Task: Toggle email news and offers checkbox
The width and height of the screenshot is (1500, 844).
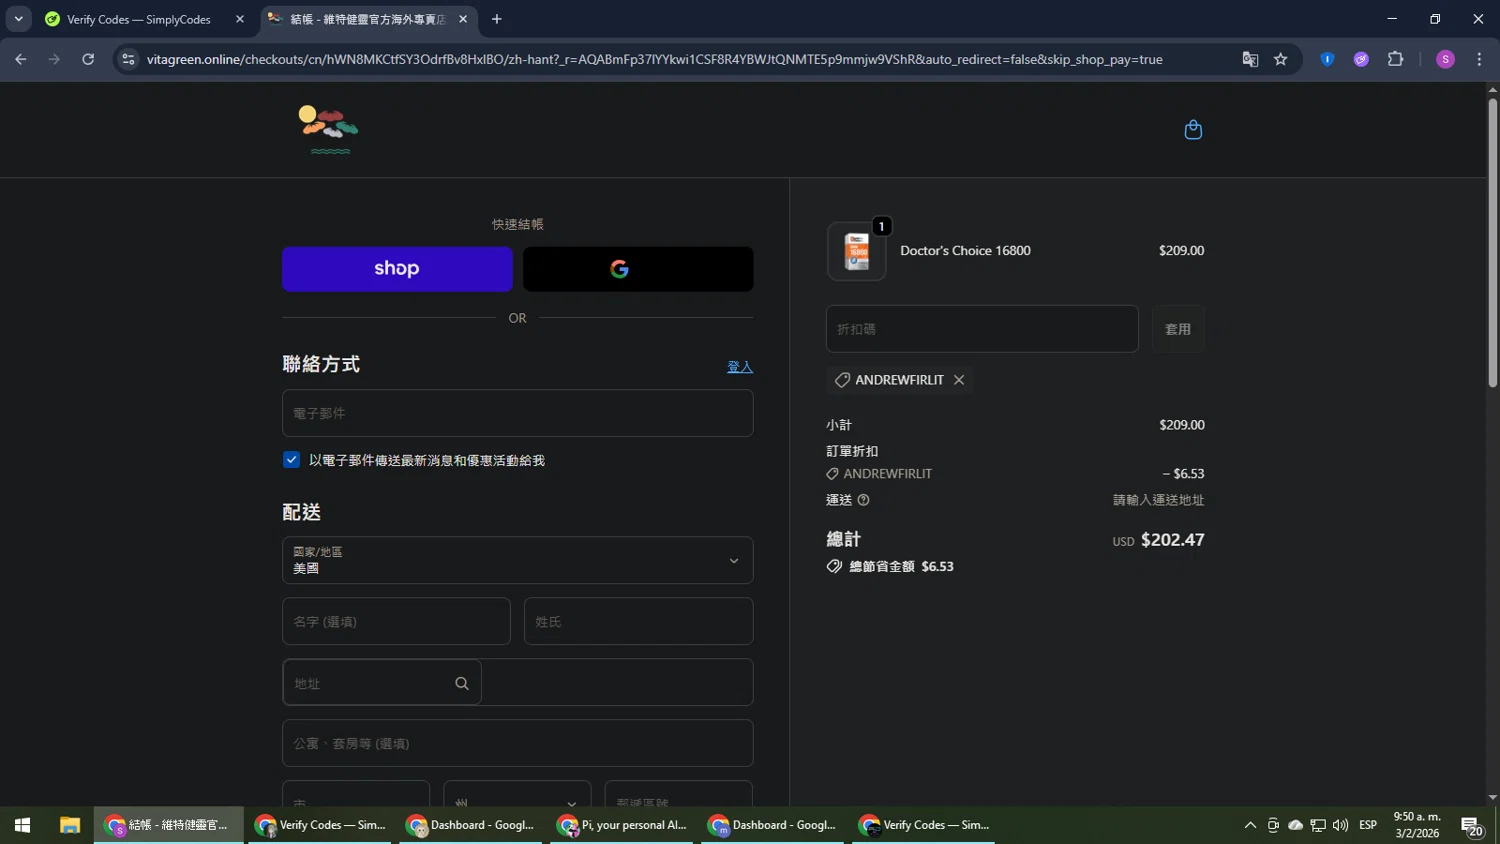Action: [291, 460]
